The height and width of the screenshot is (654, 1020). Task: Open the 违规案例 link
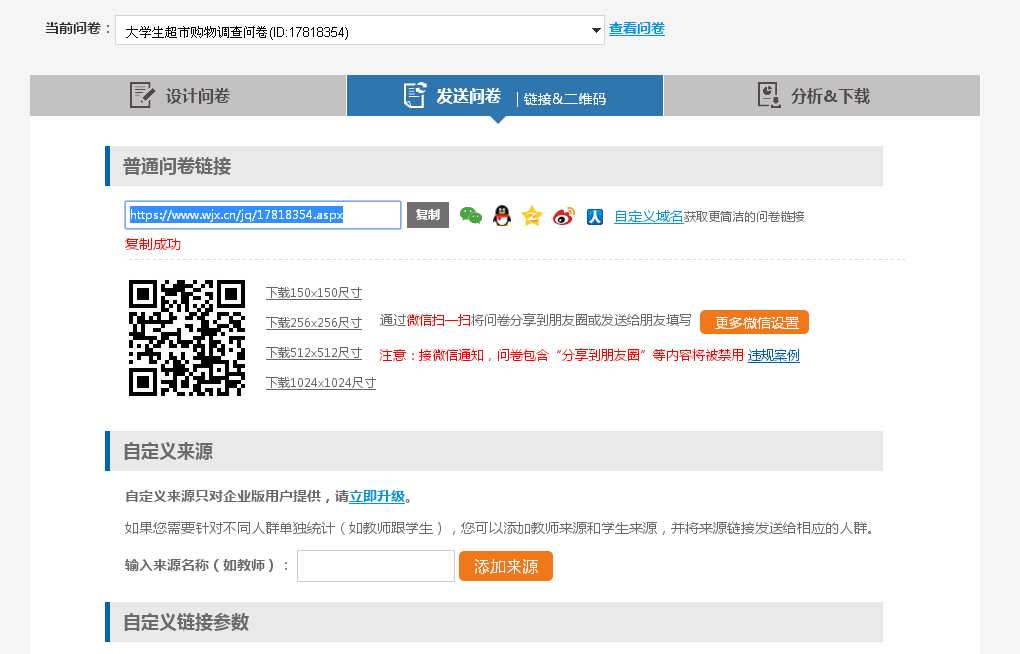[773, 355]
